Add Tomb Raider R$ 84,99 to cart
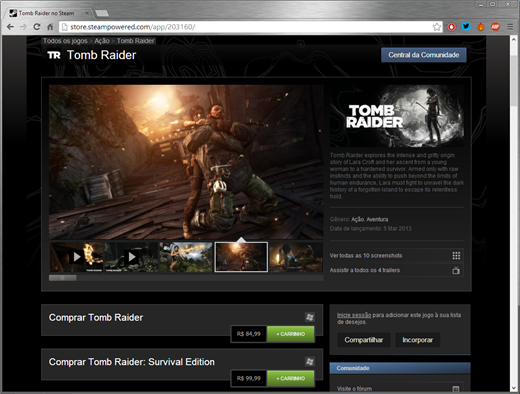Screen dimensions: 520x394 tap(291, 334)
